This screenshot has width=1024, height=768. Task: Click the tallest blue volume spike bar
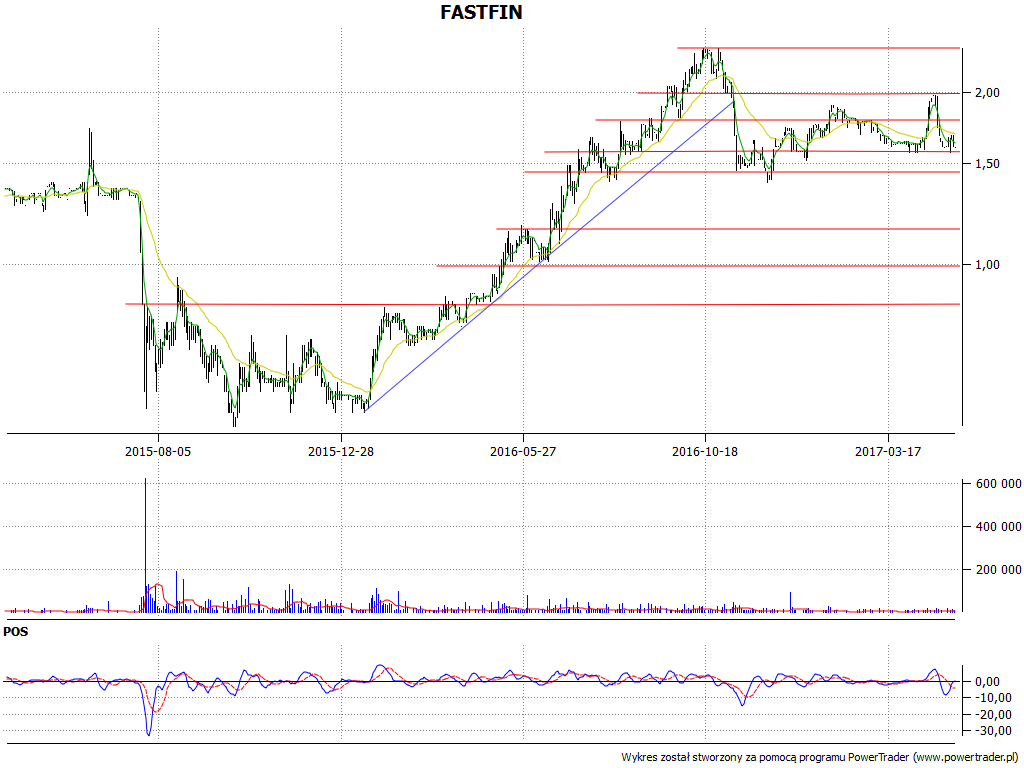[145, 545]
